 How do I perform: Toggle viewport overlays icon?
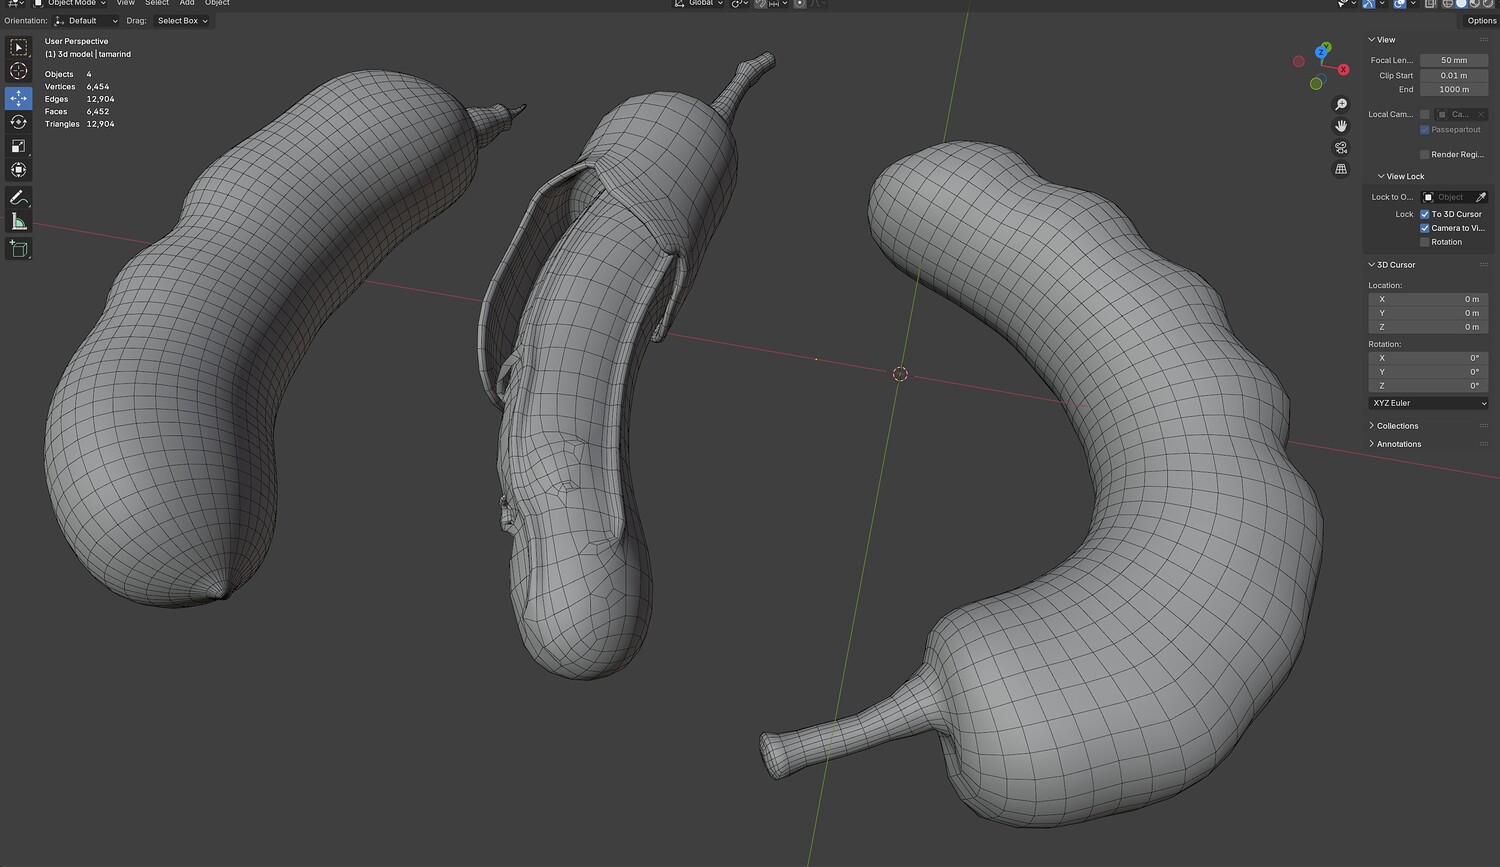coord(1399,4)
